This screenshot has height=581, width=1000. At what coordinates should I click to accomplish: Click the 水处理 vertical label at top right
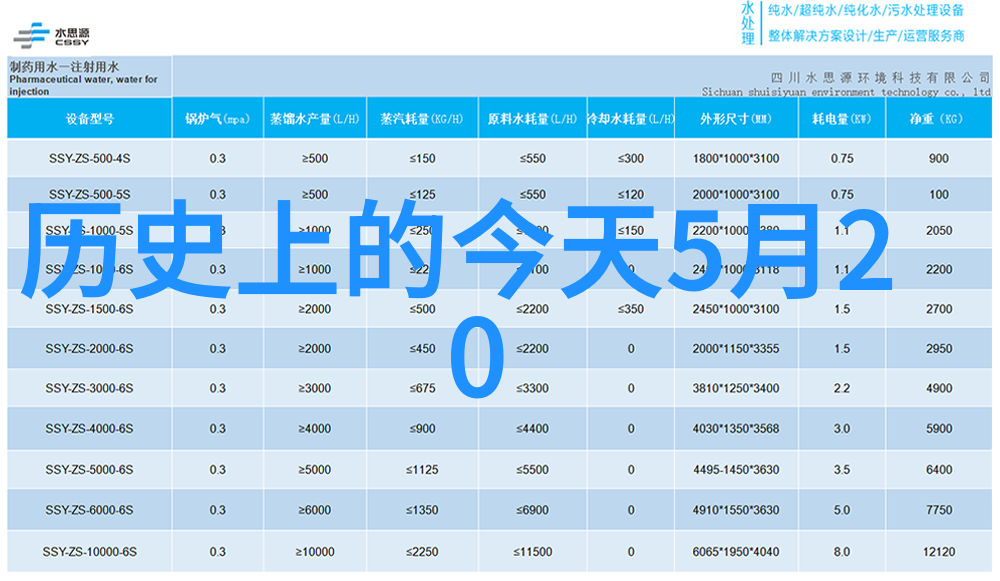pyautogui.click(x=747, y=23)
